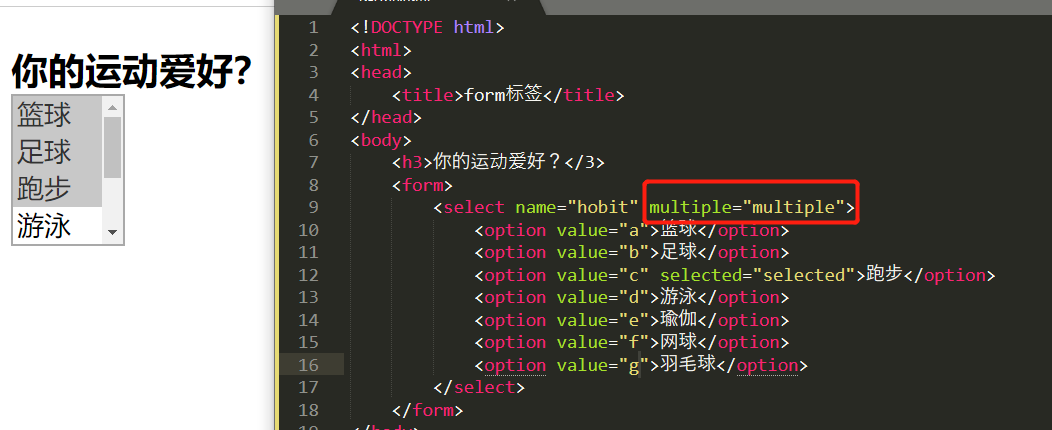Select the 游泳 option in the list
Screen dimensions: 1052x430
(x=58, y=225)
